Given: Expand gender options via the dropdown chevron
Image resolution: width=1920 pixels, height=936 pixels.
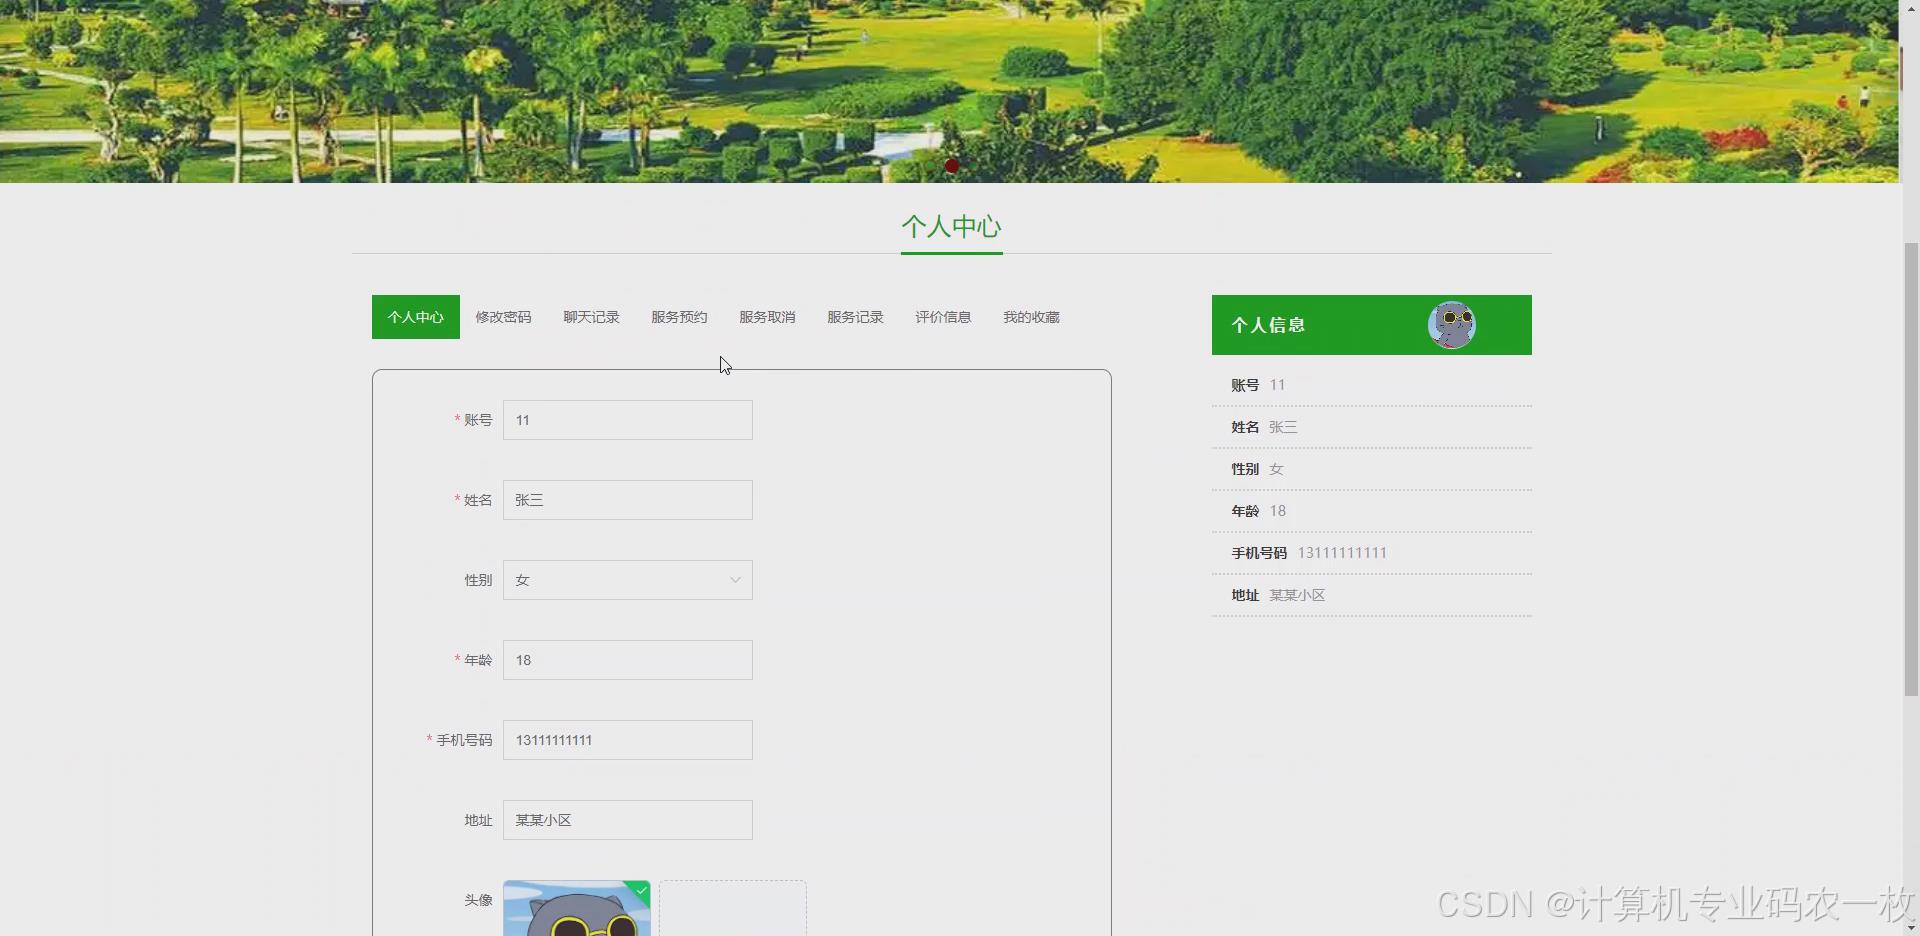Looking at the screenshot, I should click(x=735, y=579).
